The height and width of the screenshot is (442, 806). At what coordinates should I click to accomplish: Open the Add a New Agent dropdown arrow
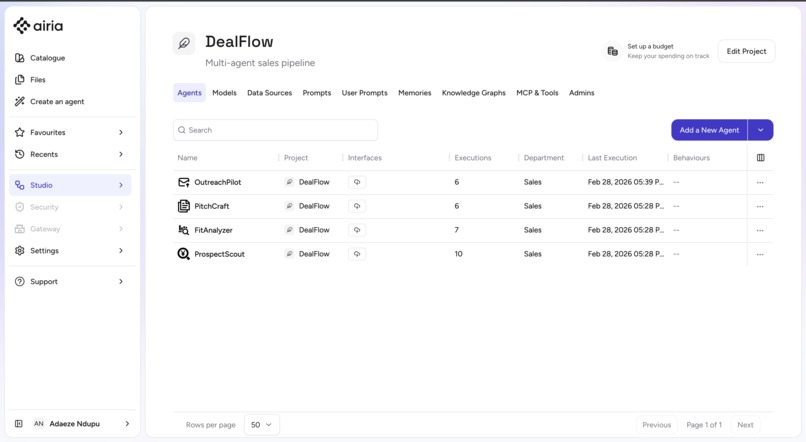coord(760,130)
